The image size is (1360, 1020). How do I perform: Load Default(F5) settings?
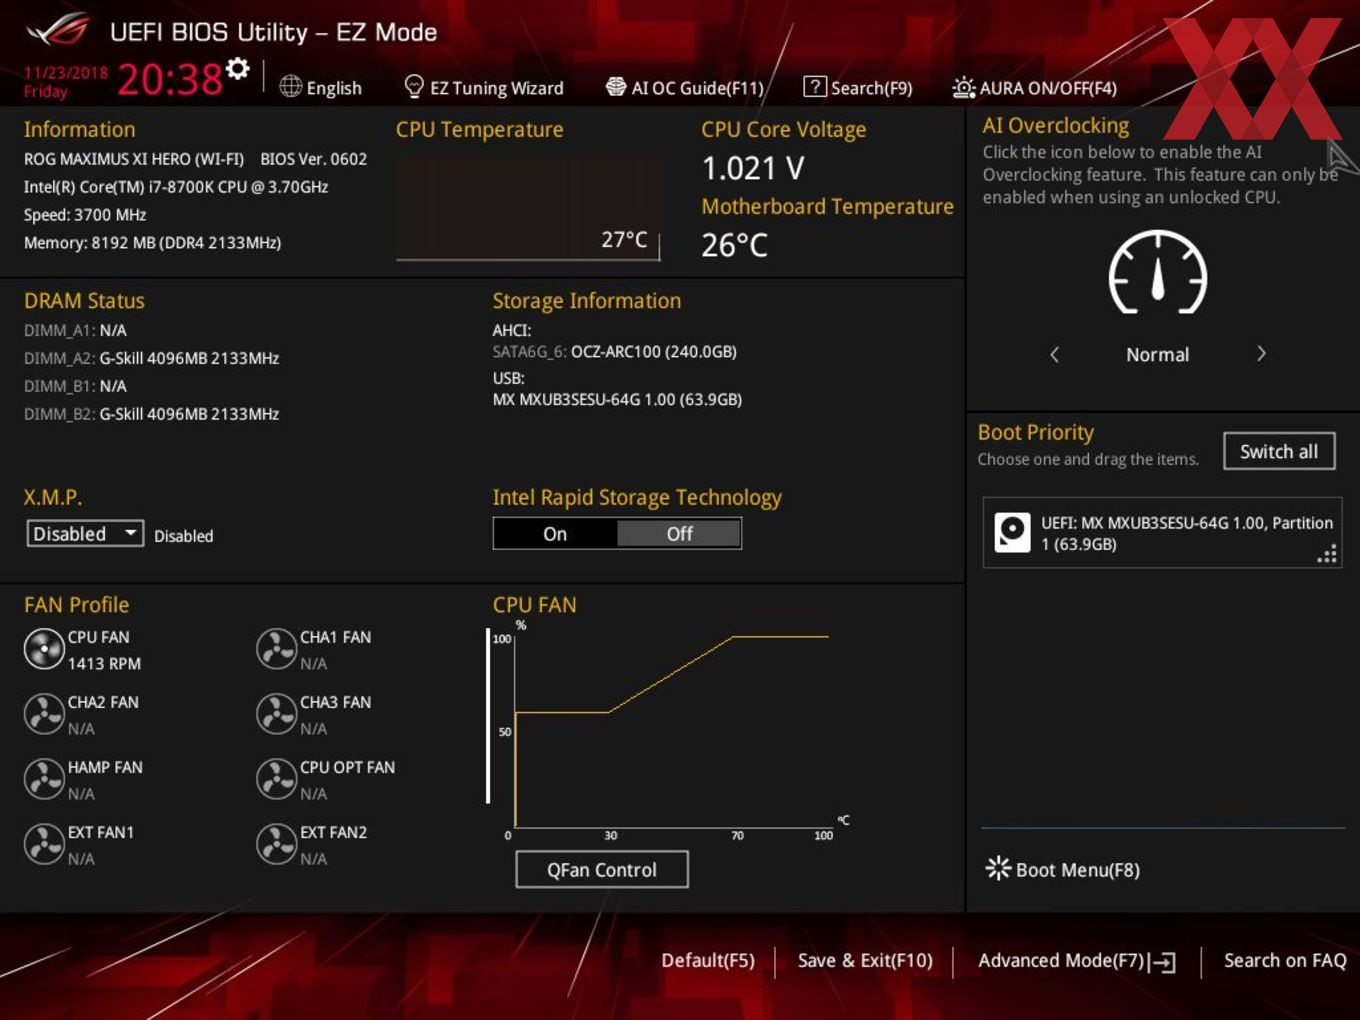tap(708, 961)
